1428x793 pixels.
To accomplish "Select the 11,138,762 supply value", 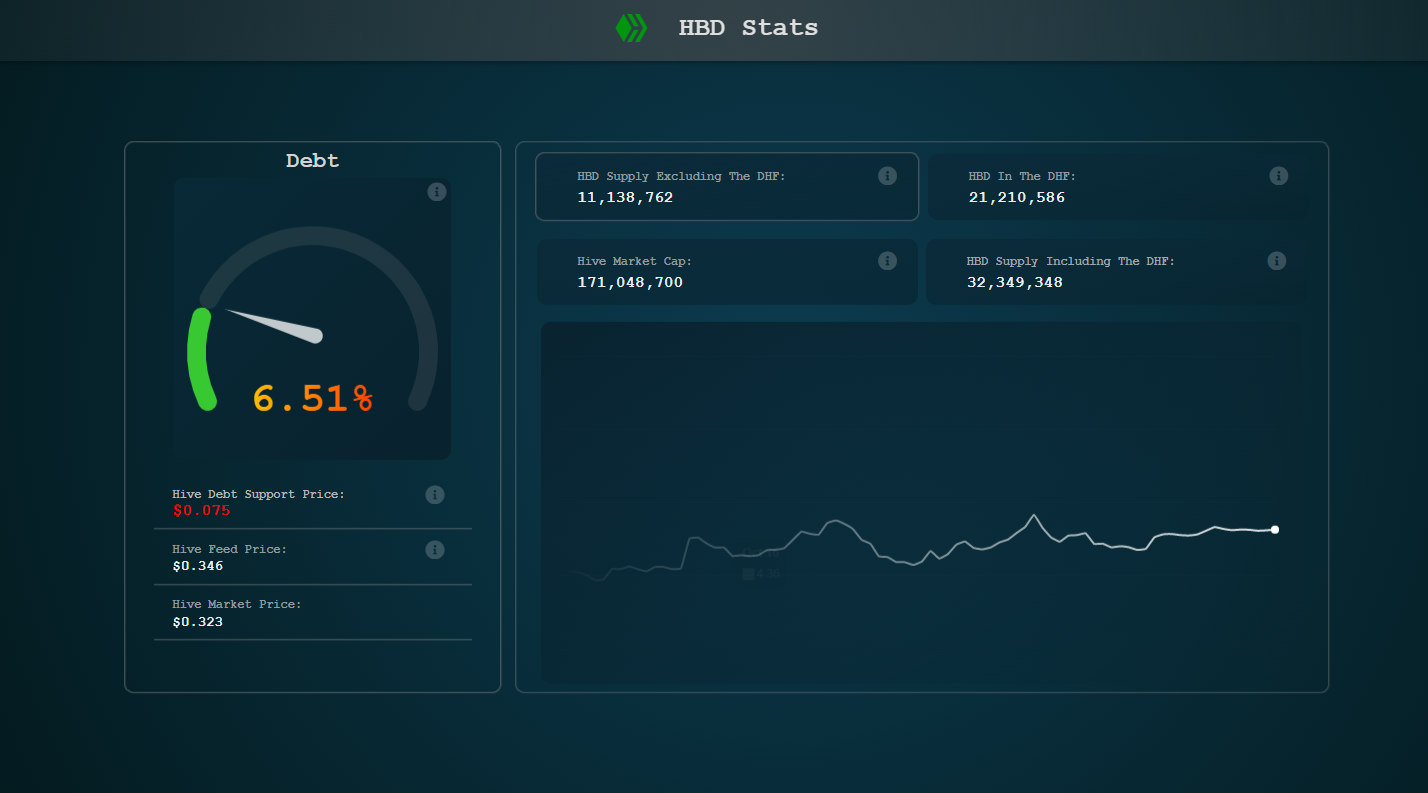I will coord(625,198).
